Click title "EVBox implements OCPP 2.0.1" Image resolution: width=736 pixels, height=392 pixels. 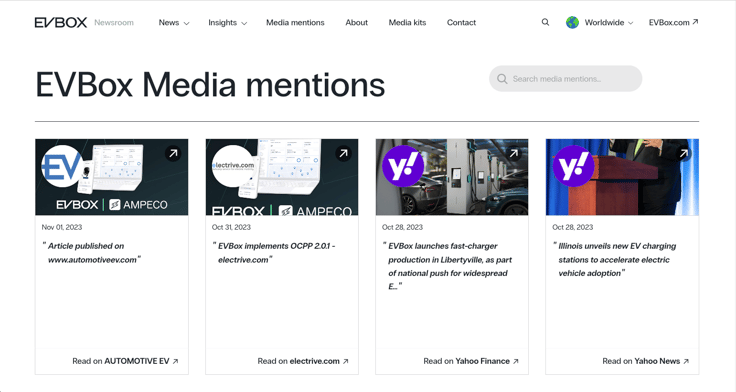click(x=274, y=253)
